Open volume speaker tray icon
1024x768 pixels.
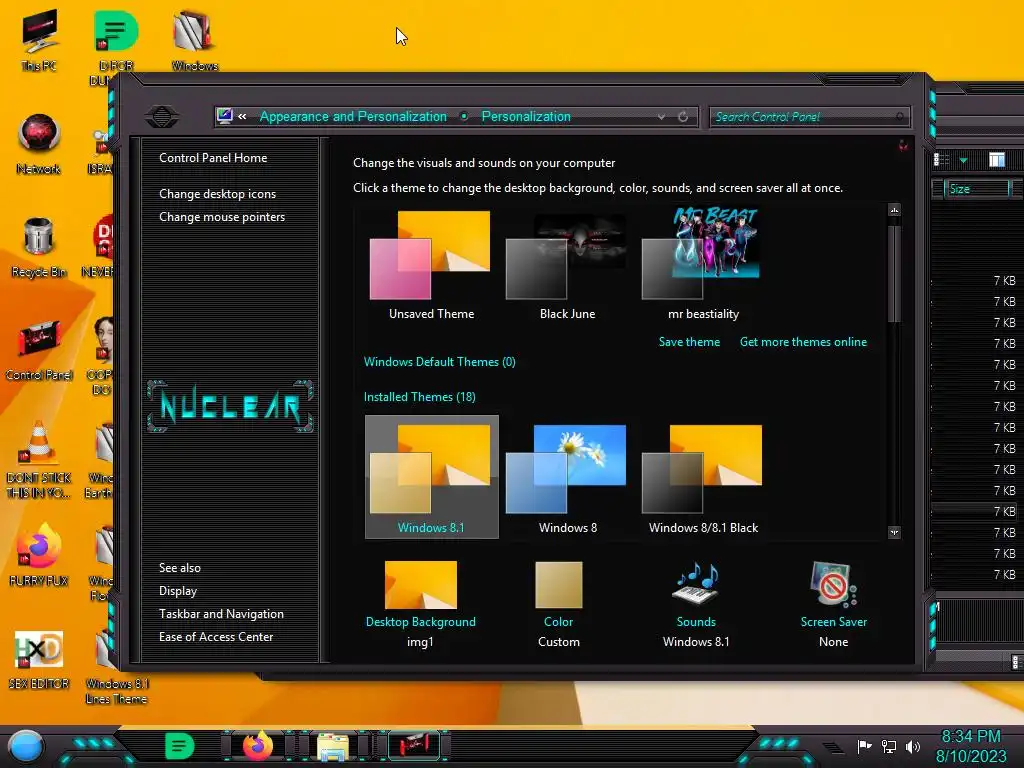pos(913,746)
